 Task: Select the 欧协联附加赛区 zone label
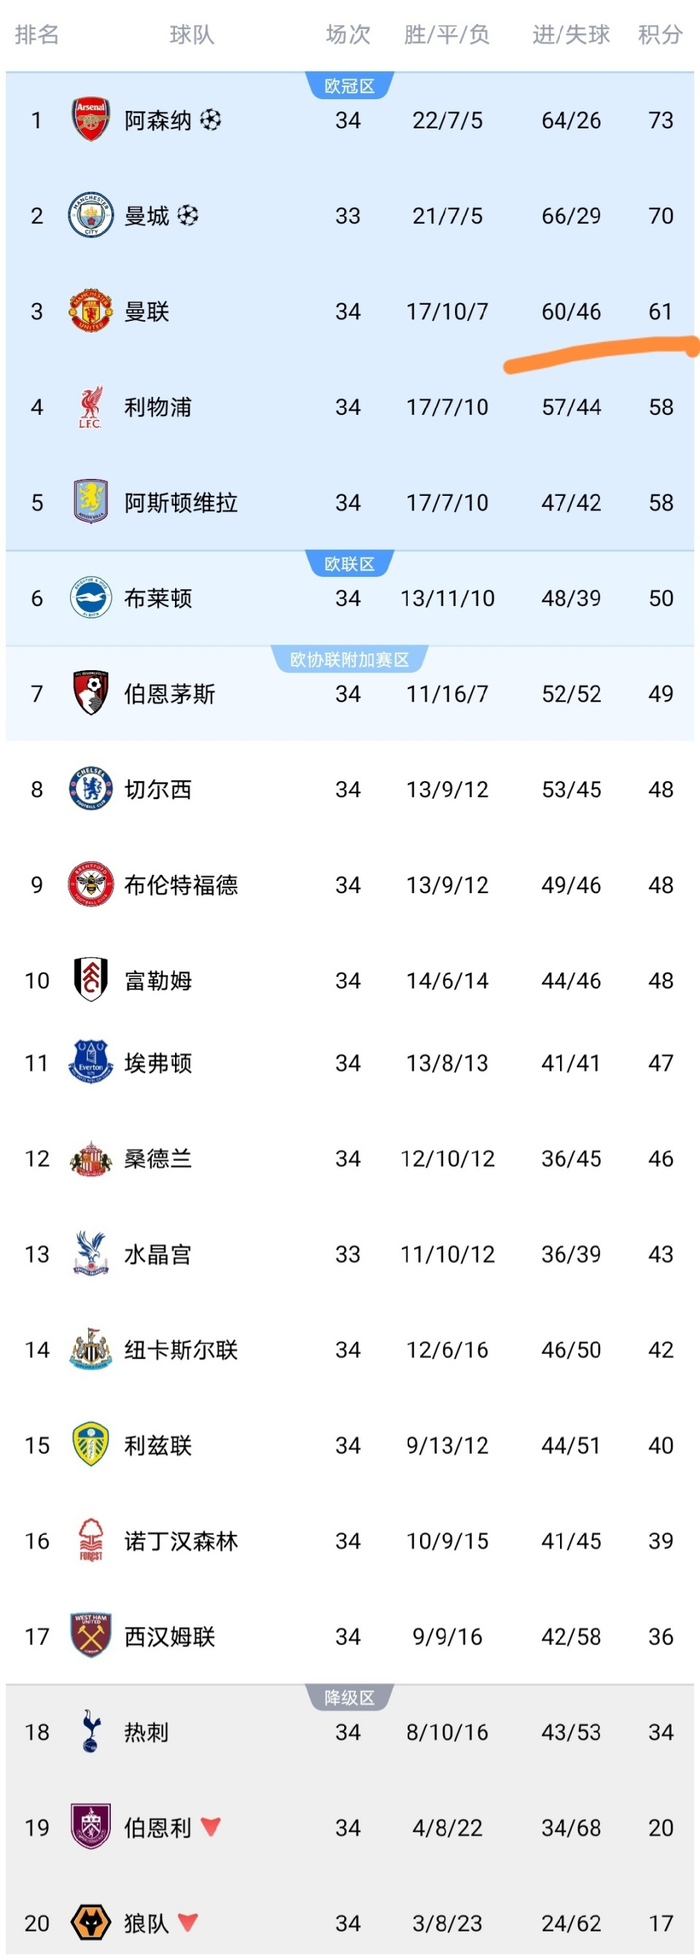(x=349, y=660)
